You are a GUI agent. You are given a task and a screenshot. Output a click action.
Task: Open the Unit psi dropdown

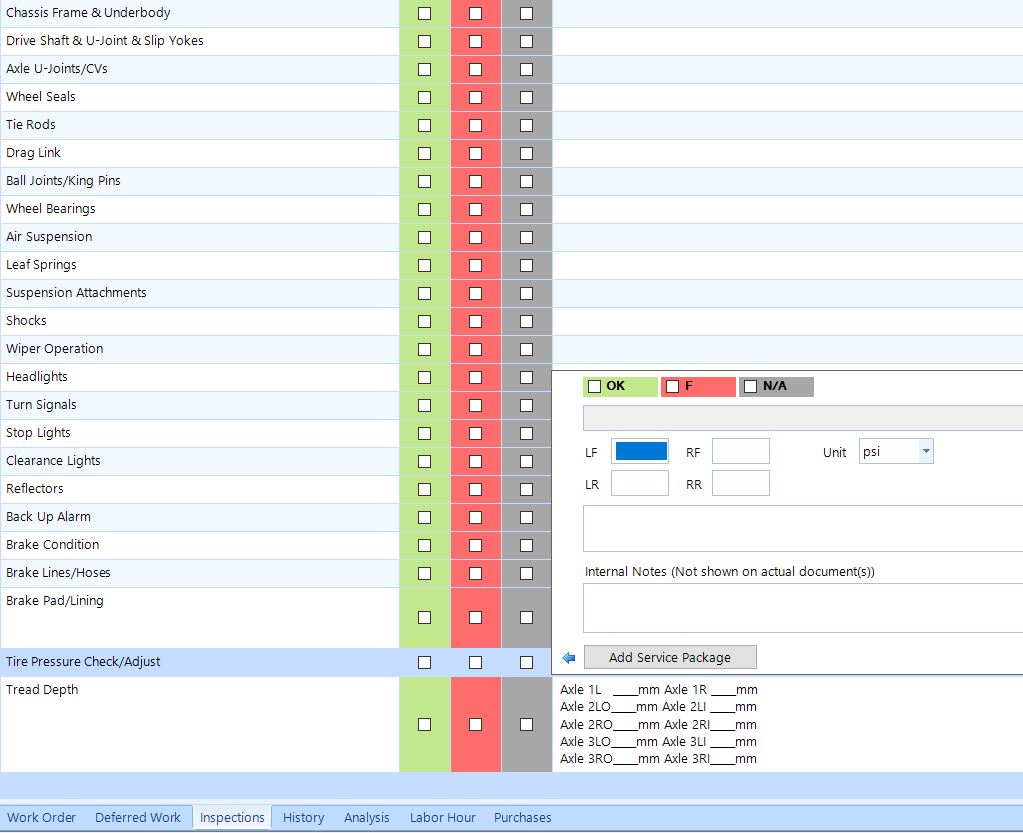(925, 452)
